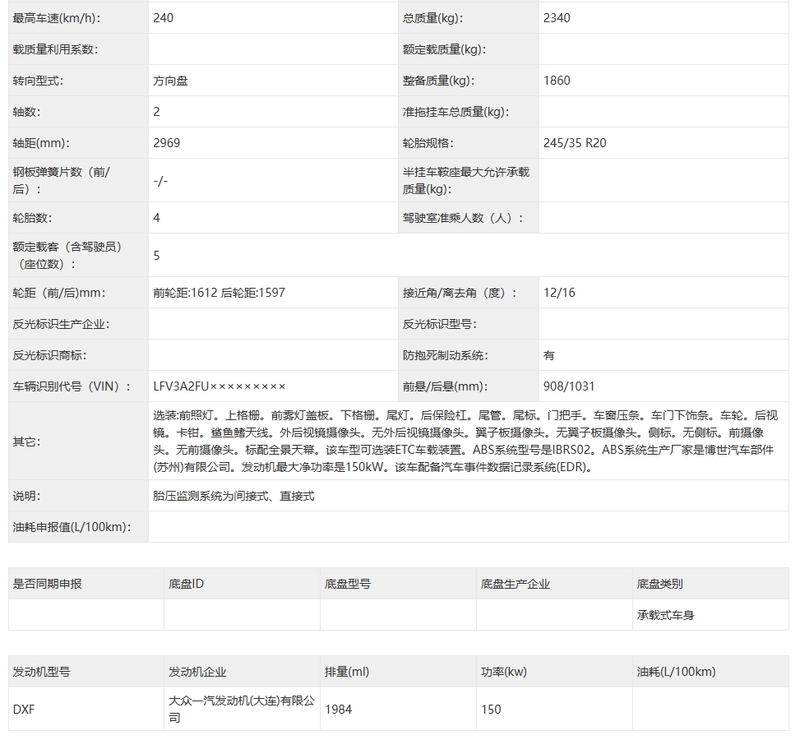Click the leaf spring value -/-
This screenshot has height=740, width=800.
tap(160, 181)
